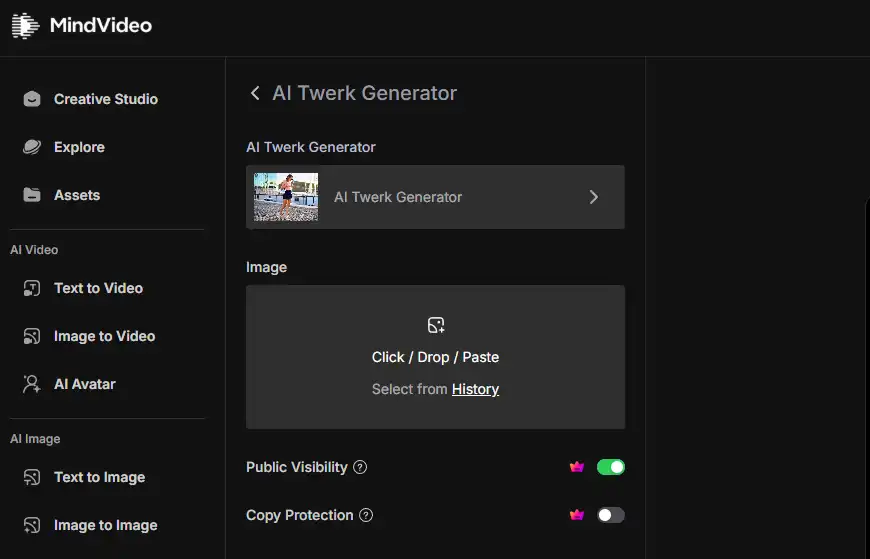This screenshot has width=870, height=559.
Task: Open History link to select image
Action: [x=476, y=389]
